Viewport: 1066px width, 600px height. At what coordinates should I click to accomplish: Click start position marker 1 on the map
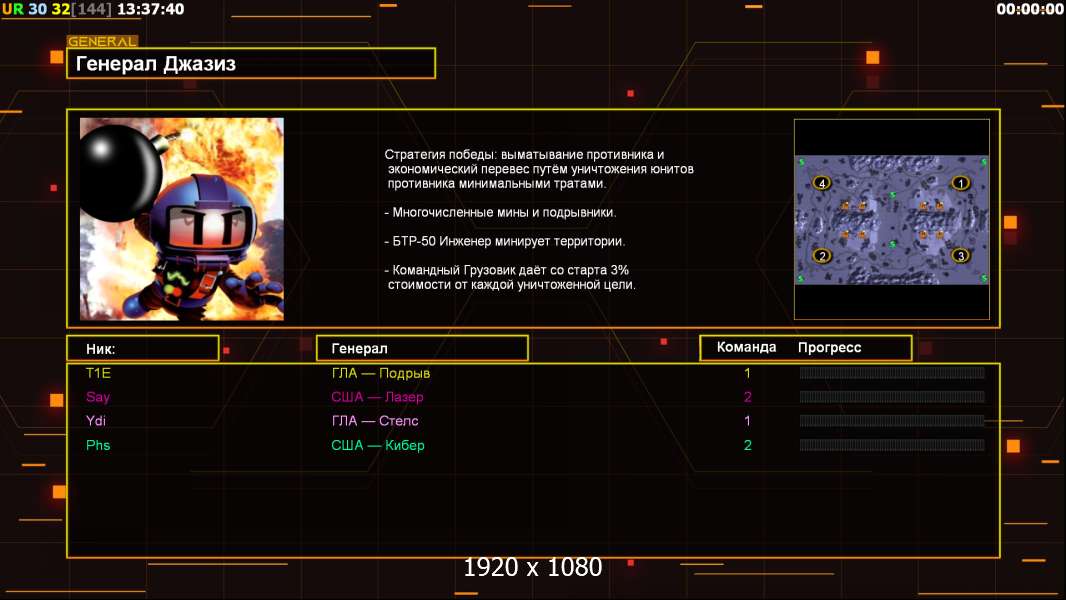click(960, 183)
